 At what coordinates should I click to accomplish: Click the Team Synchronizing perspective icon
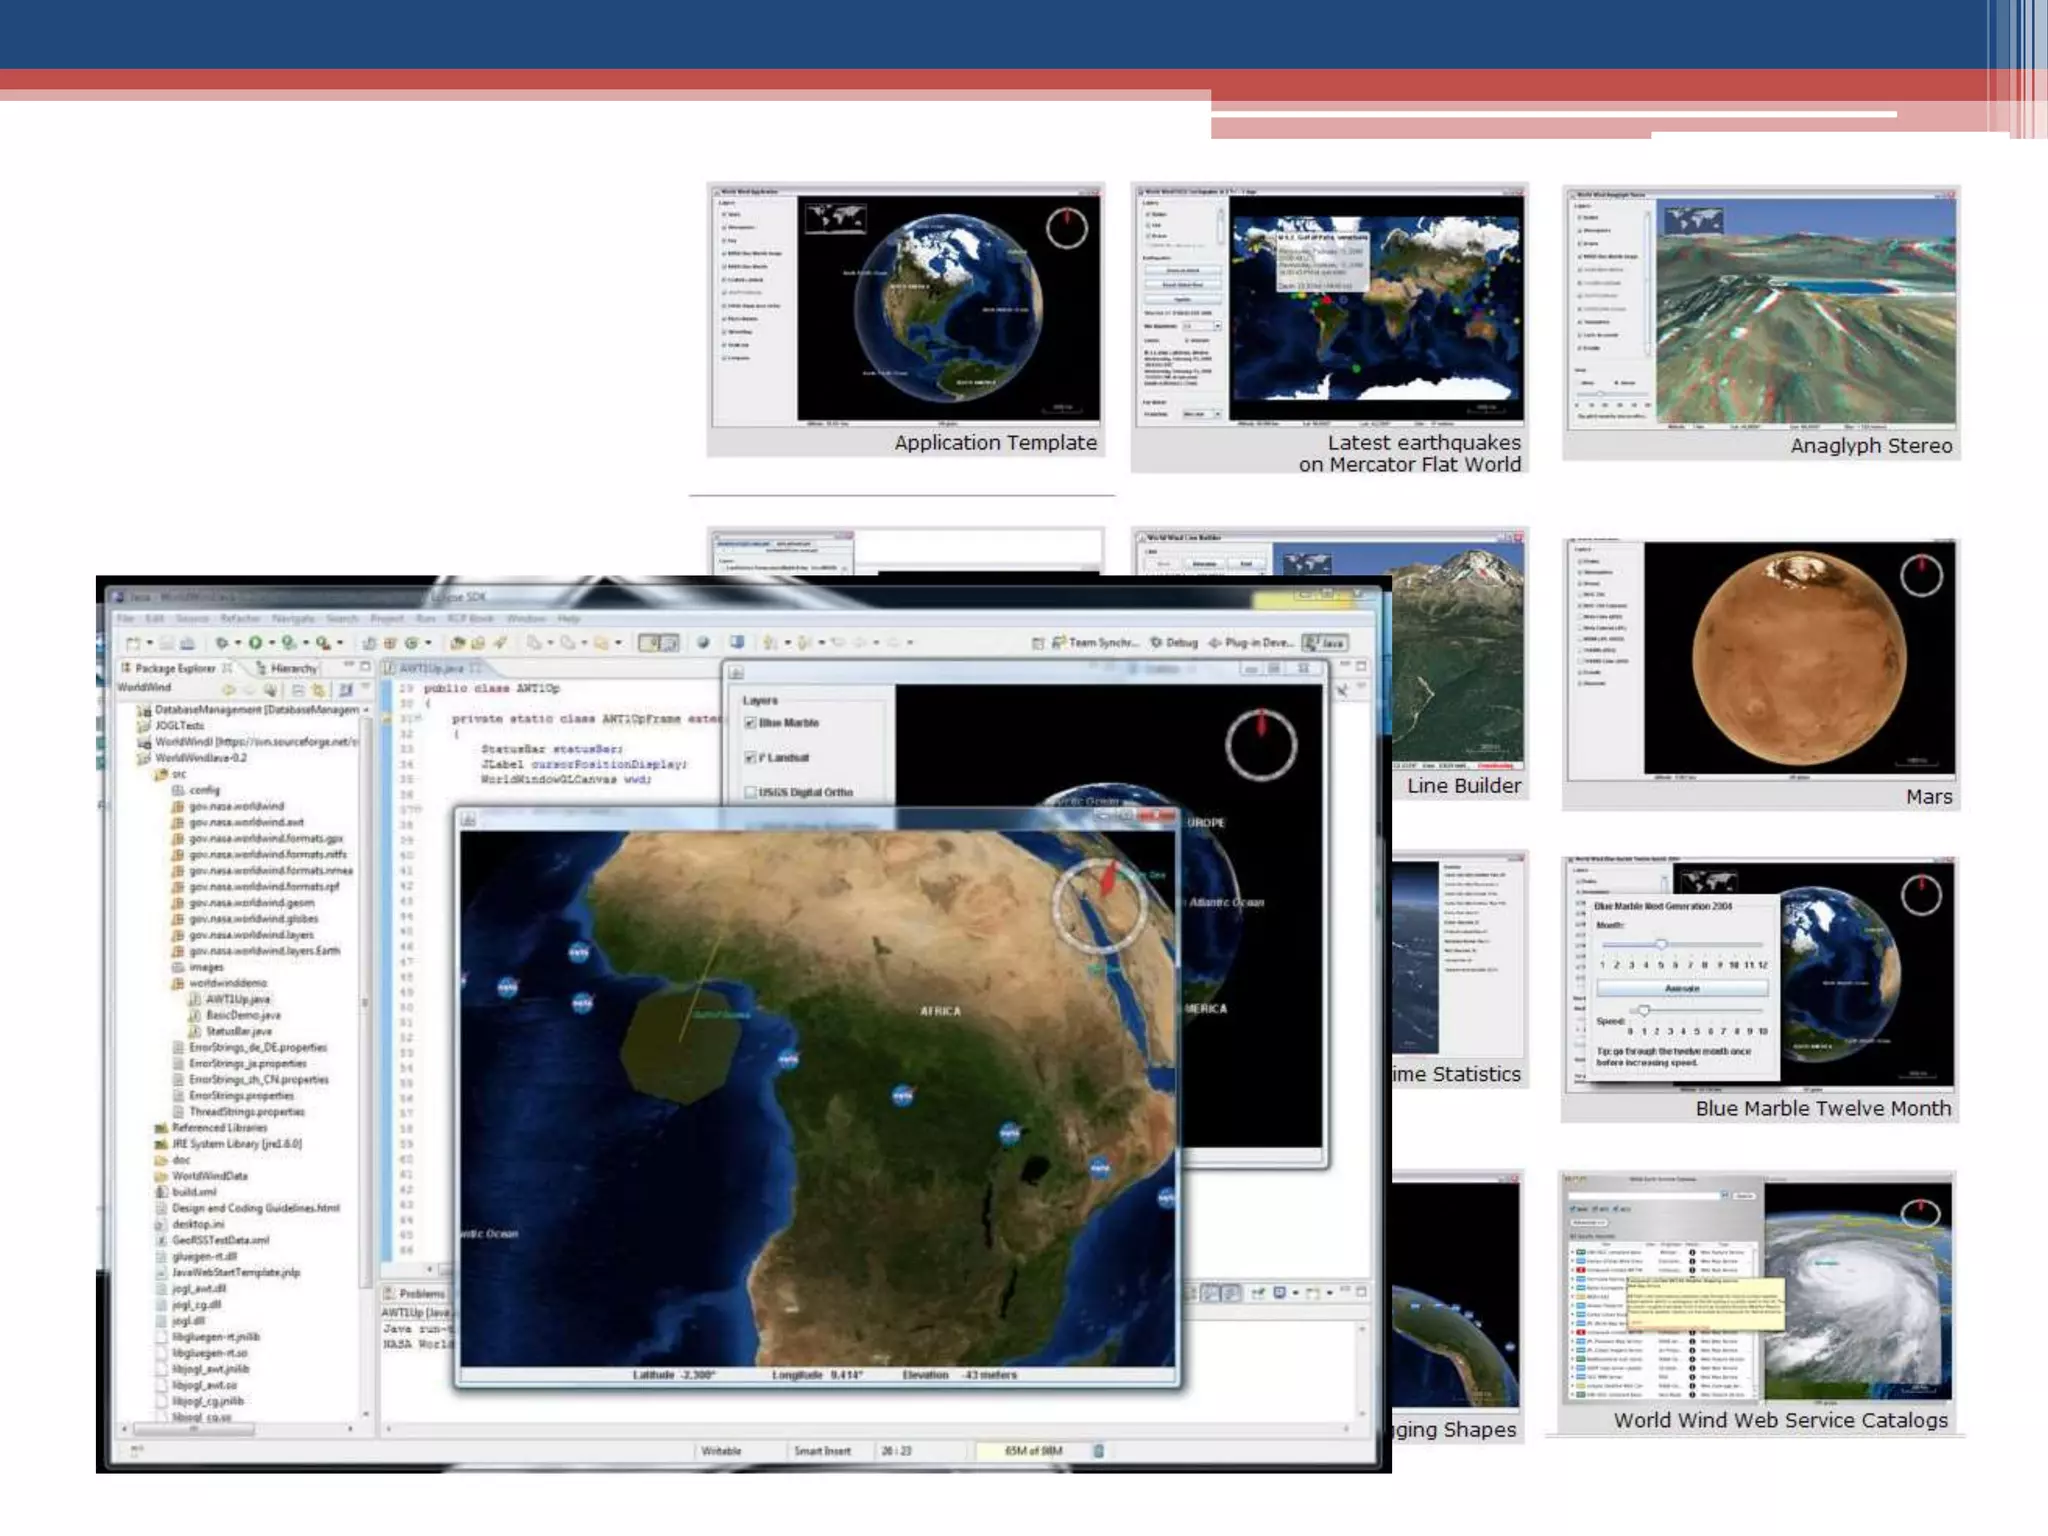pos(1058,643)
